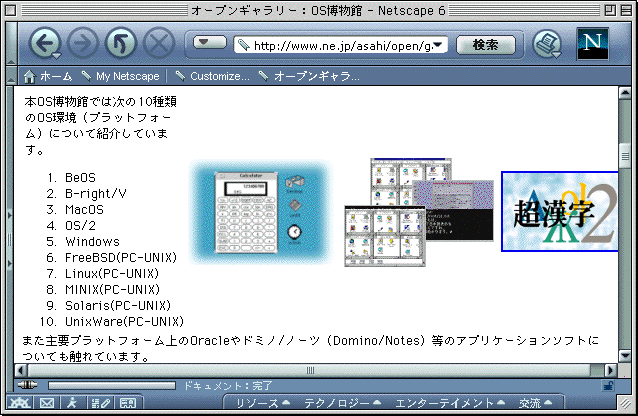Open the オープンギャラ... bookmark
Image resolution: width=638 pixels, height=416 pixels.
point(309,76)
